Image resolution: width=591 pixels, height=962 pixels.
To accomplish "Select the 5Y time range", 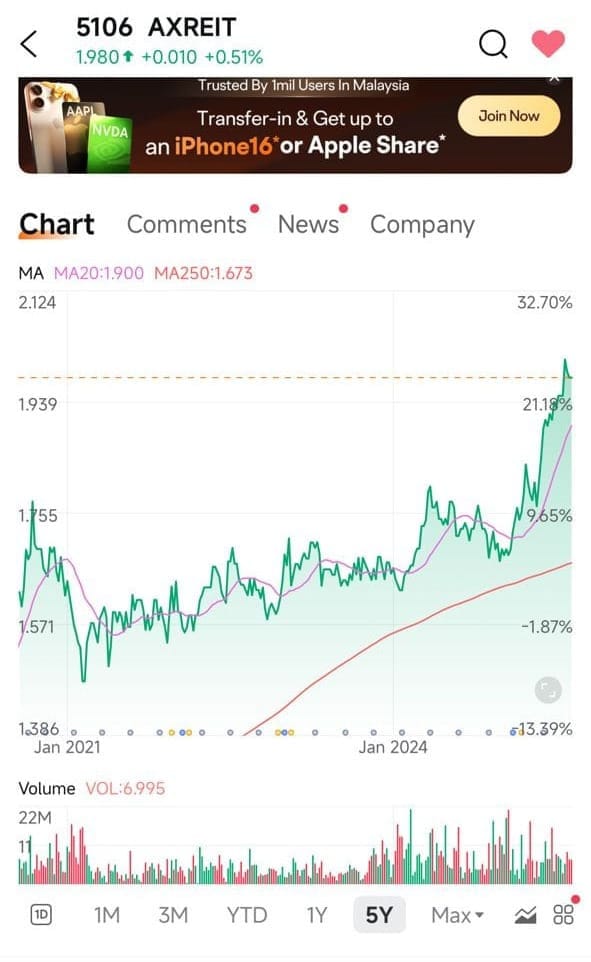I will (x=379, y=915).
